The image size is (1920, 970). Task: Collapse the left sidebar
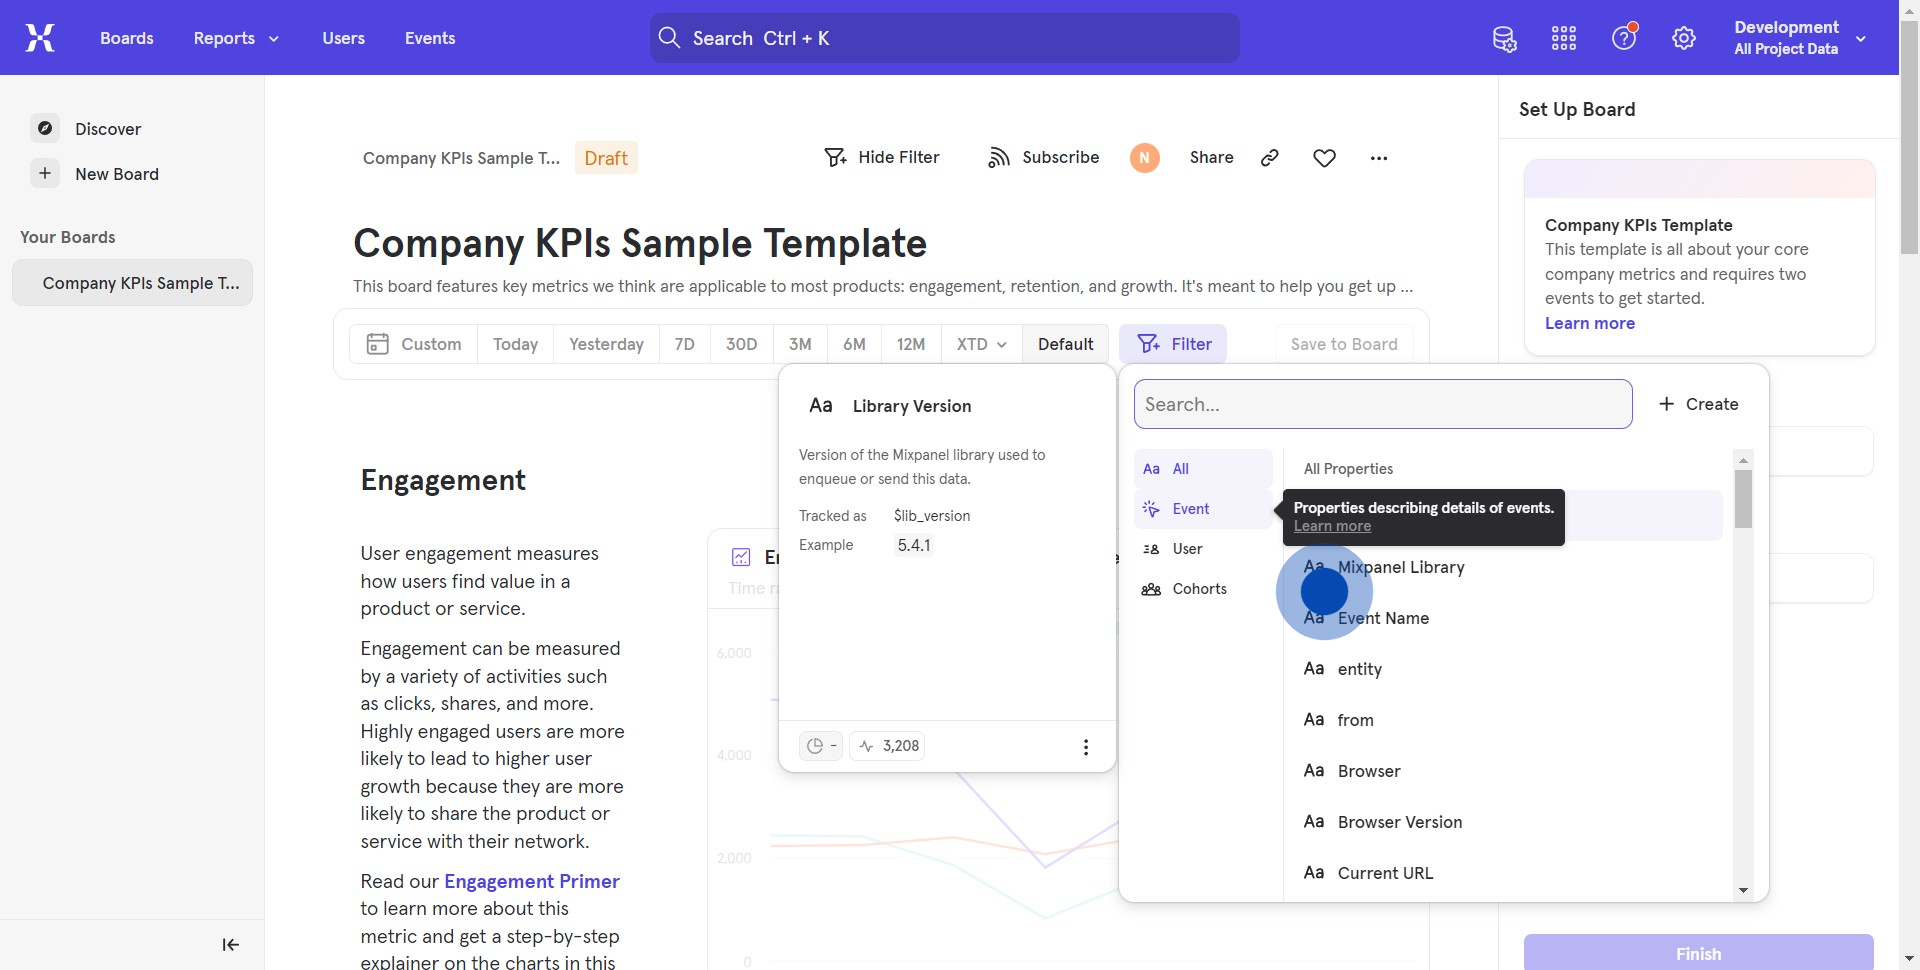230,945
